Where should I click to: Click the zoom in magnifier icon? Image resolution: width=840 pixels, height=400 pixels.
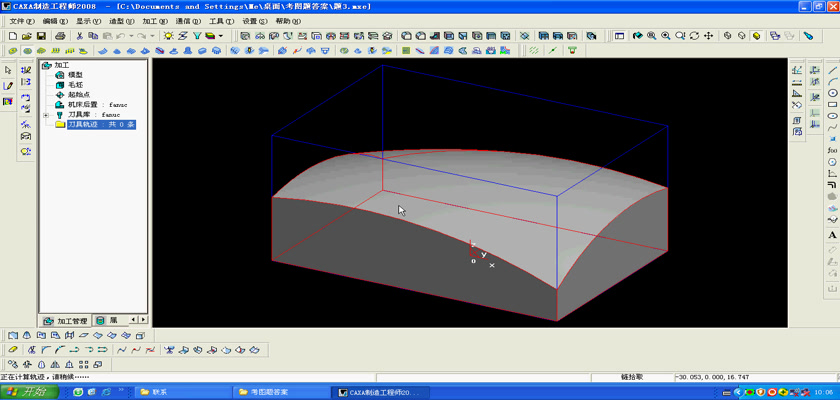665,36
